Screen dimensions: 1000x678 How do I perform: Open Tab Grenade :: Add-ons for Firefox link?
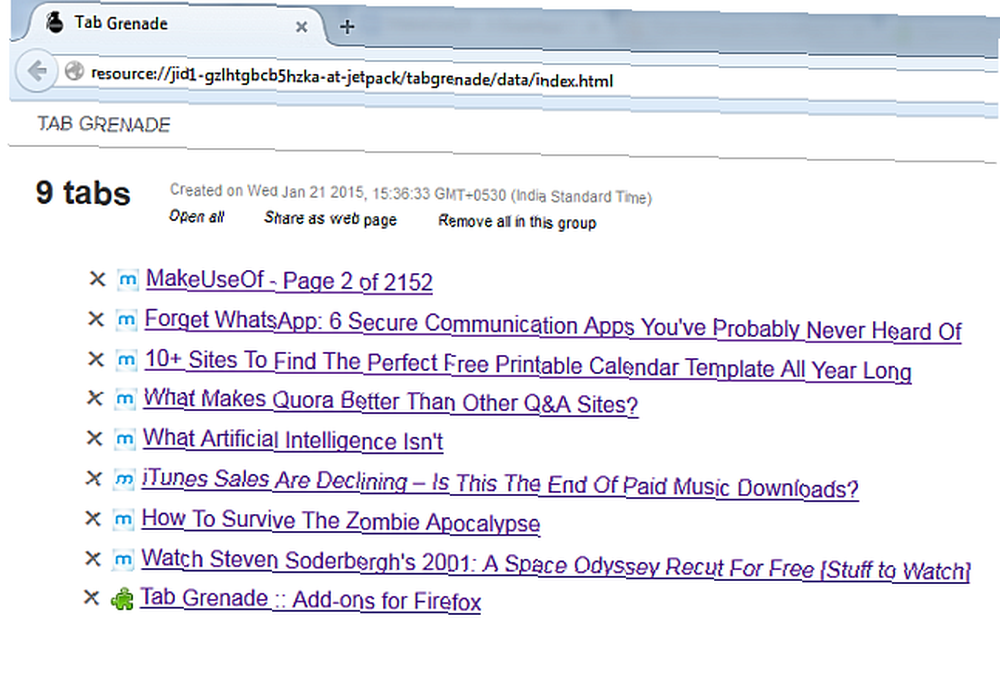point(311,600)
